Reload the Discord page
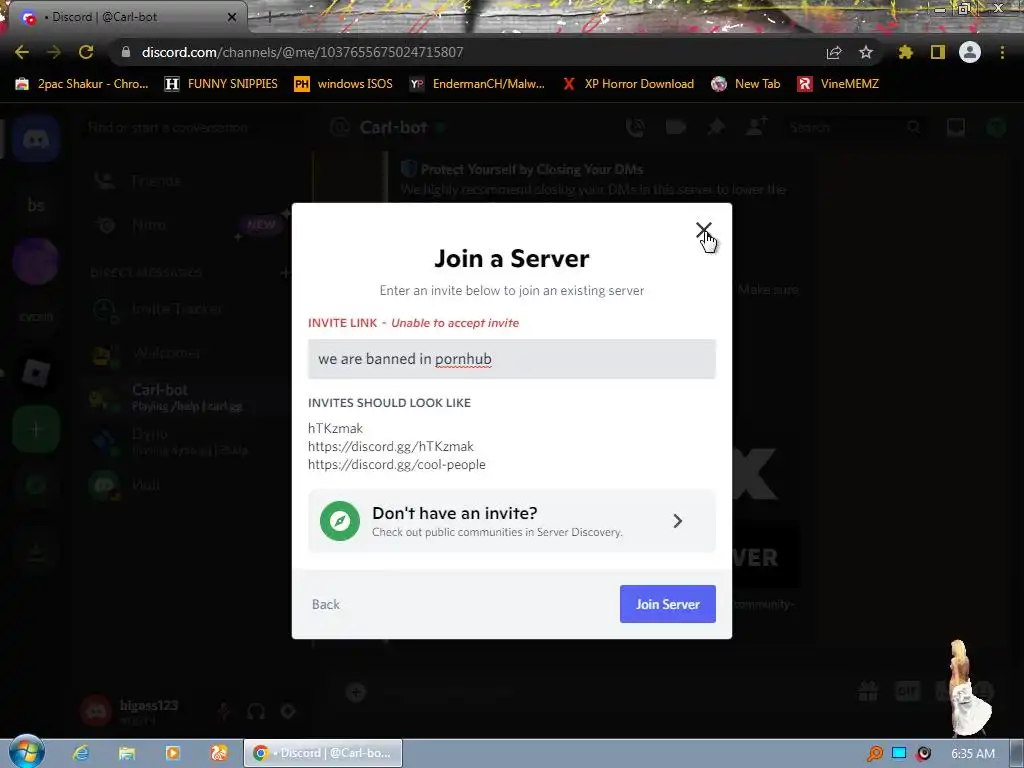1024x768 pixels. point(86,52)
